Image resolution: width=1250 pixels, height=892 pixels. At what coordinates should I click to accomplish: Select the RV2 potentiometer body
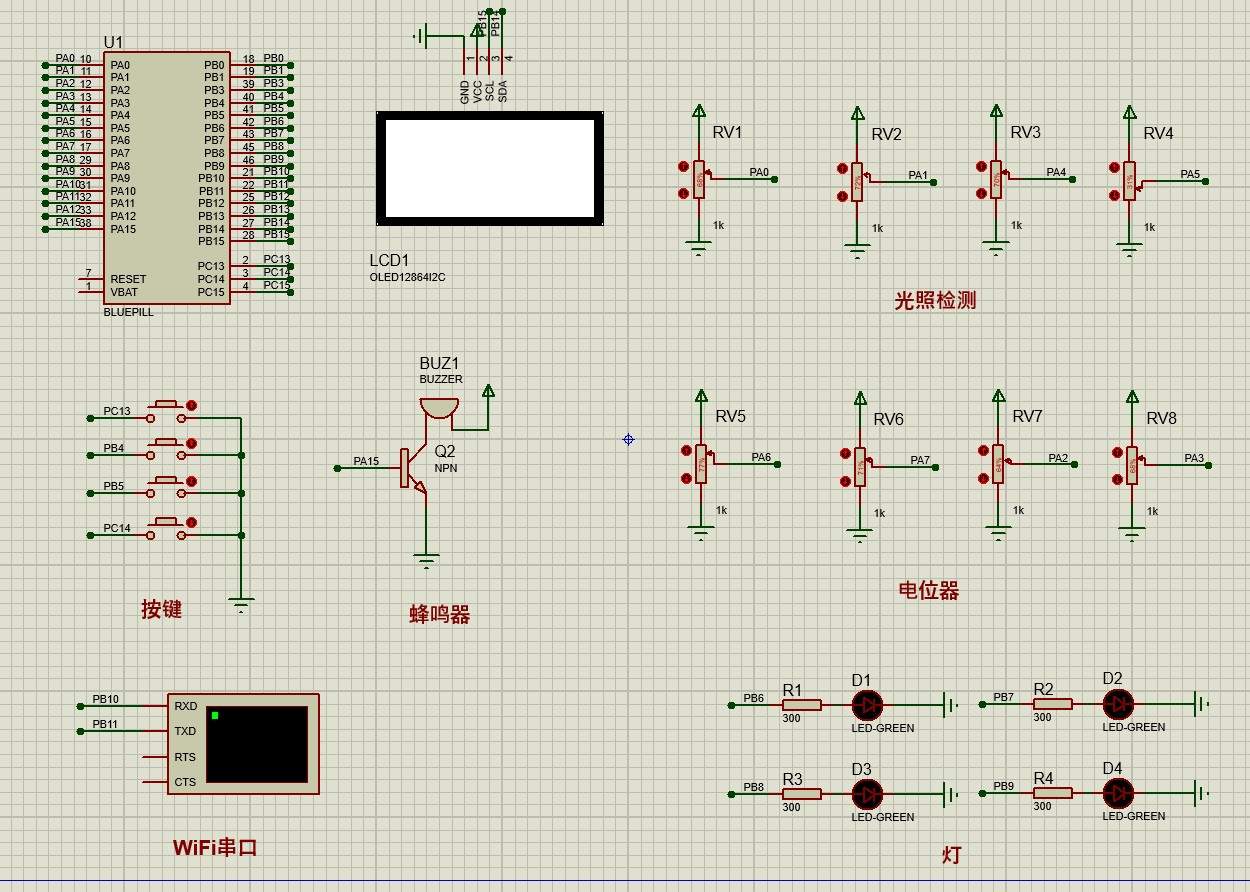[x=857, y=182]
